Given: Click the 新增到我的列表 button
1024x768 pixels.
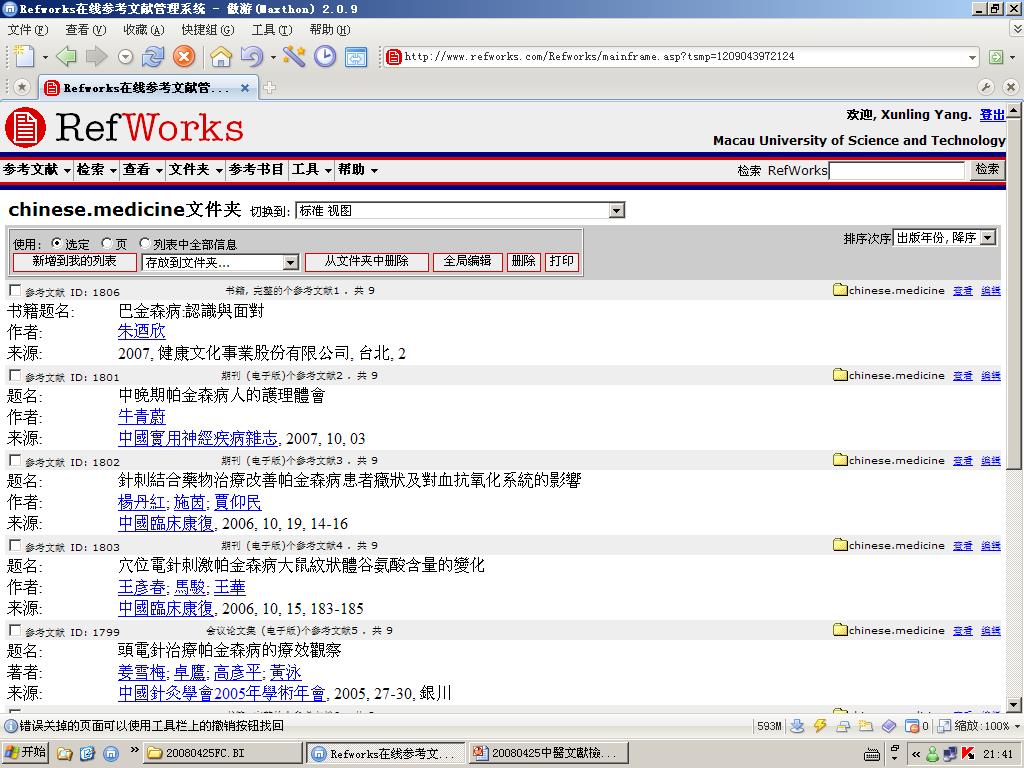Looking at the screenshot, I should tap(74, 262).
